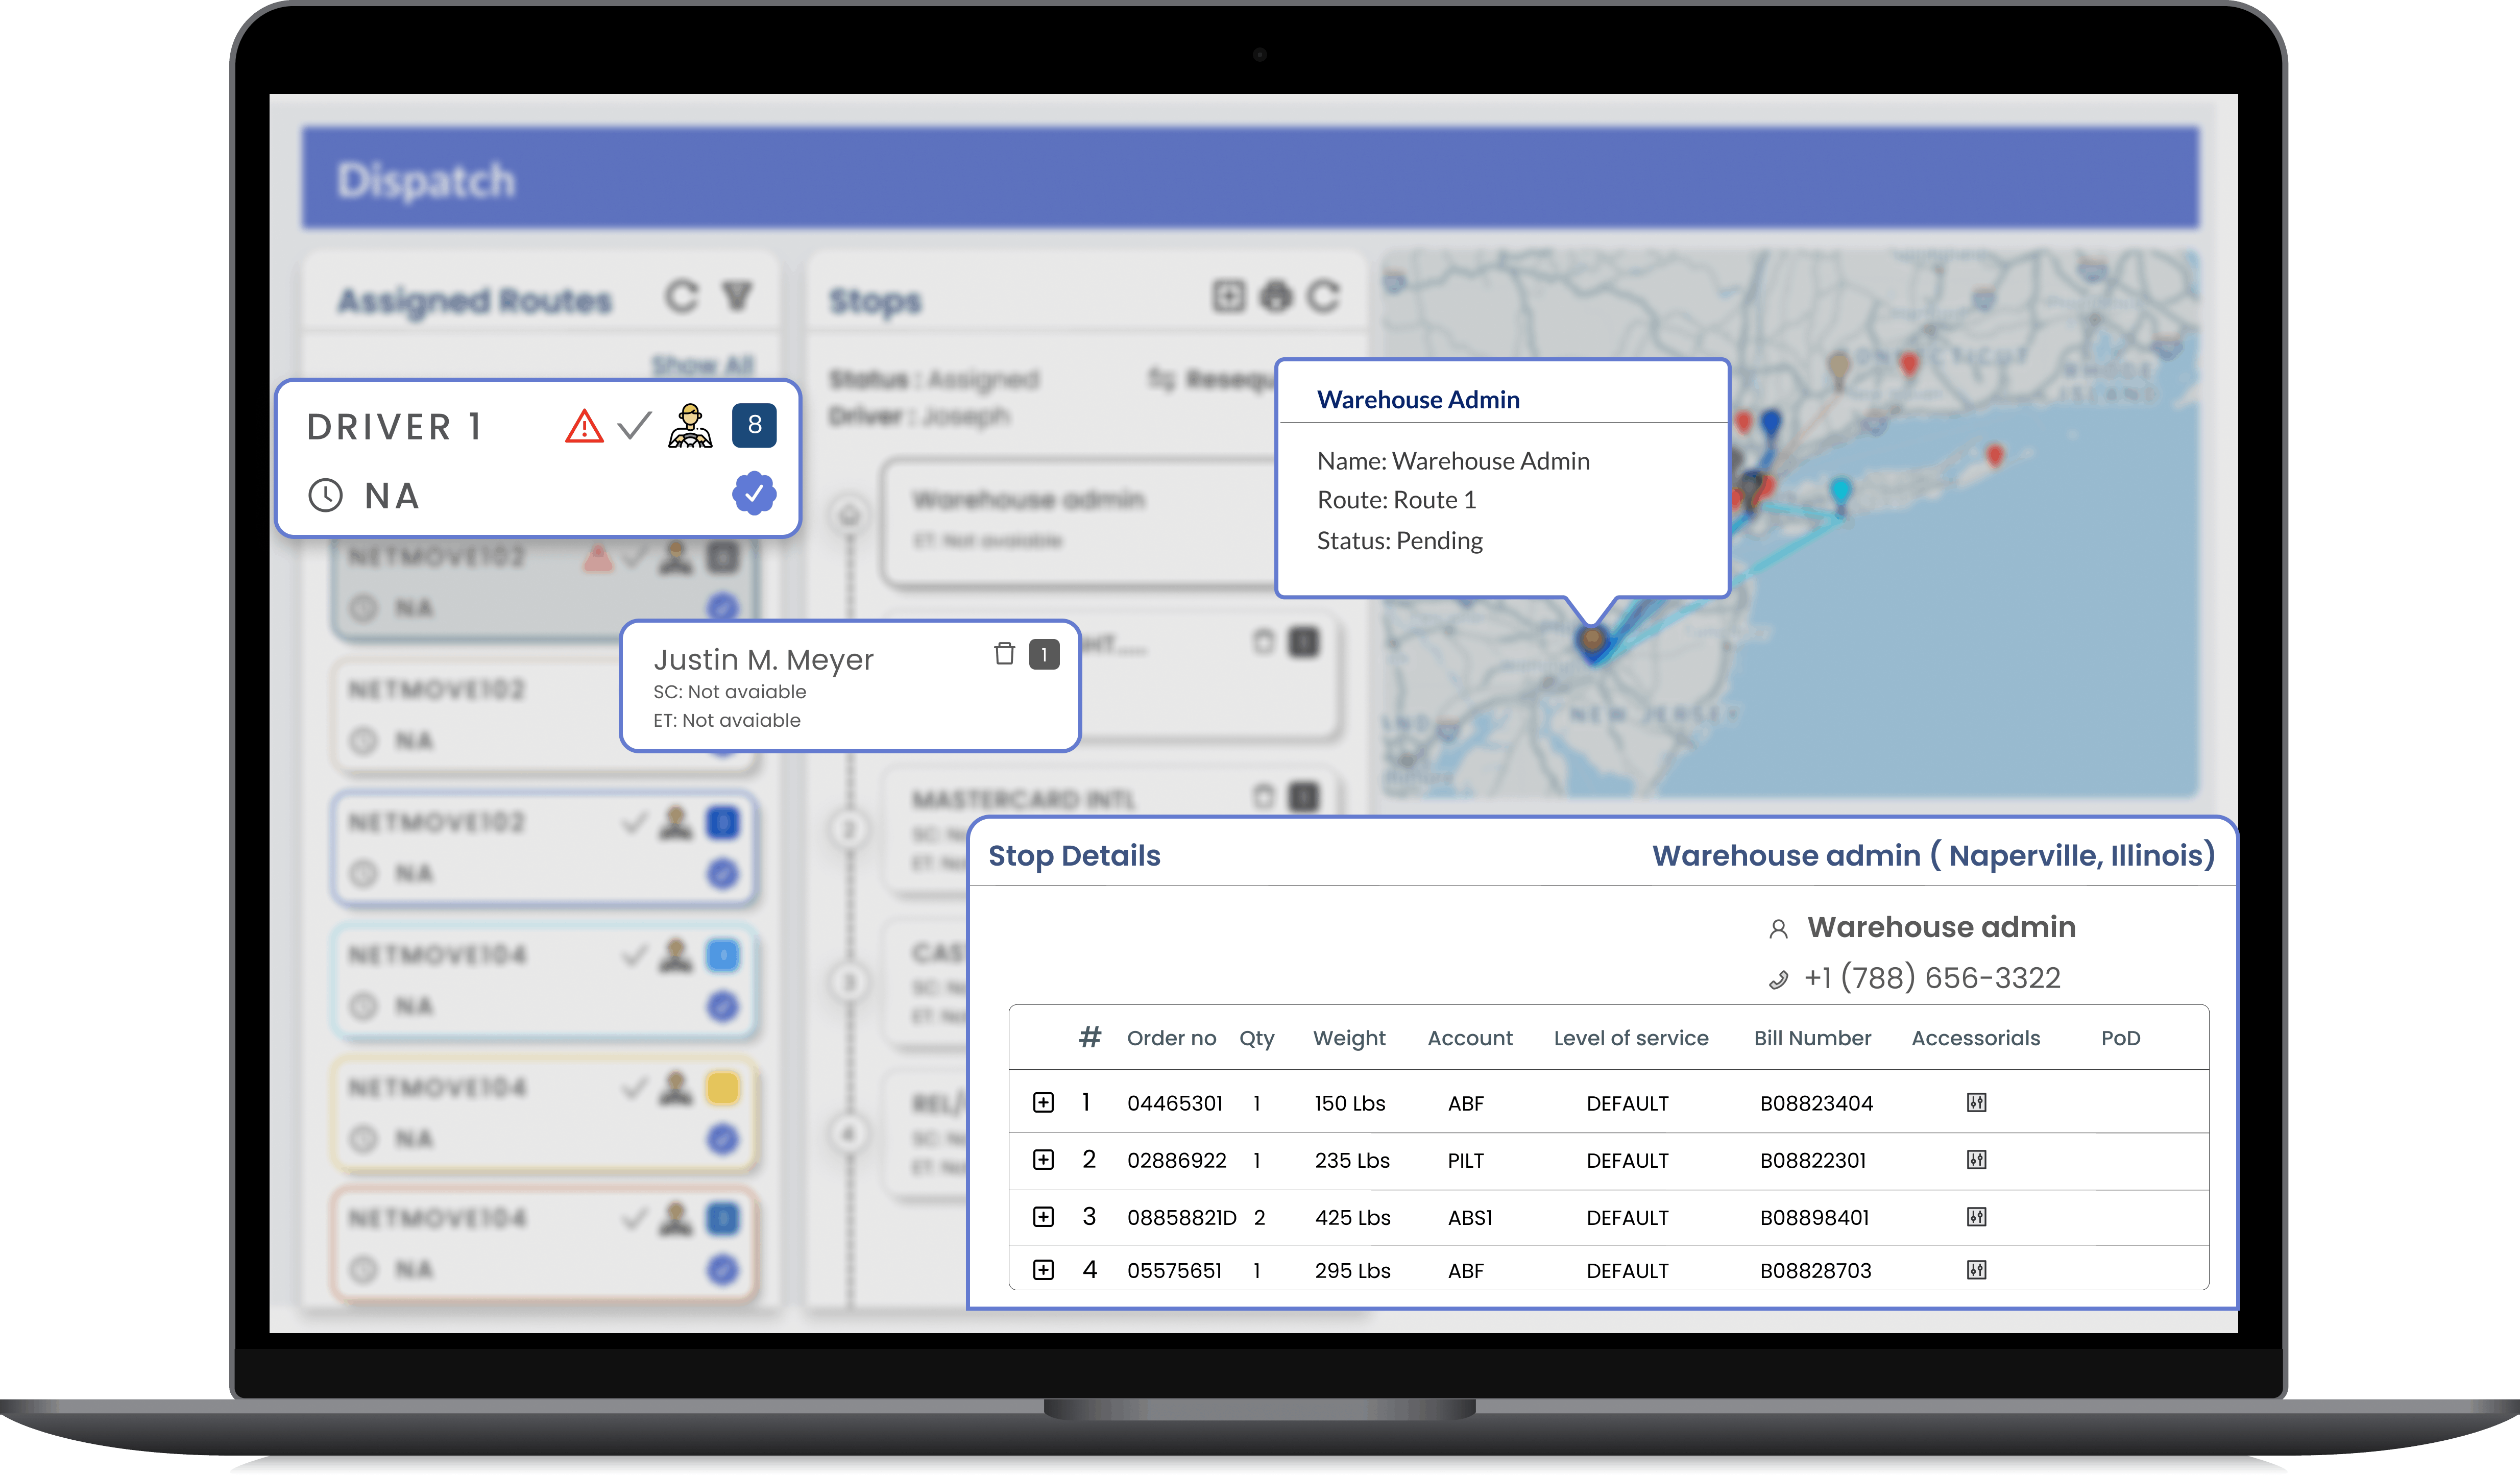Viewport: 2520px width, 1475px height.
Task: Click the Warehouse Admin popup title
Action: point(1418,399)
